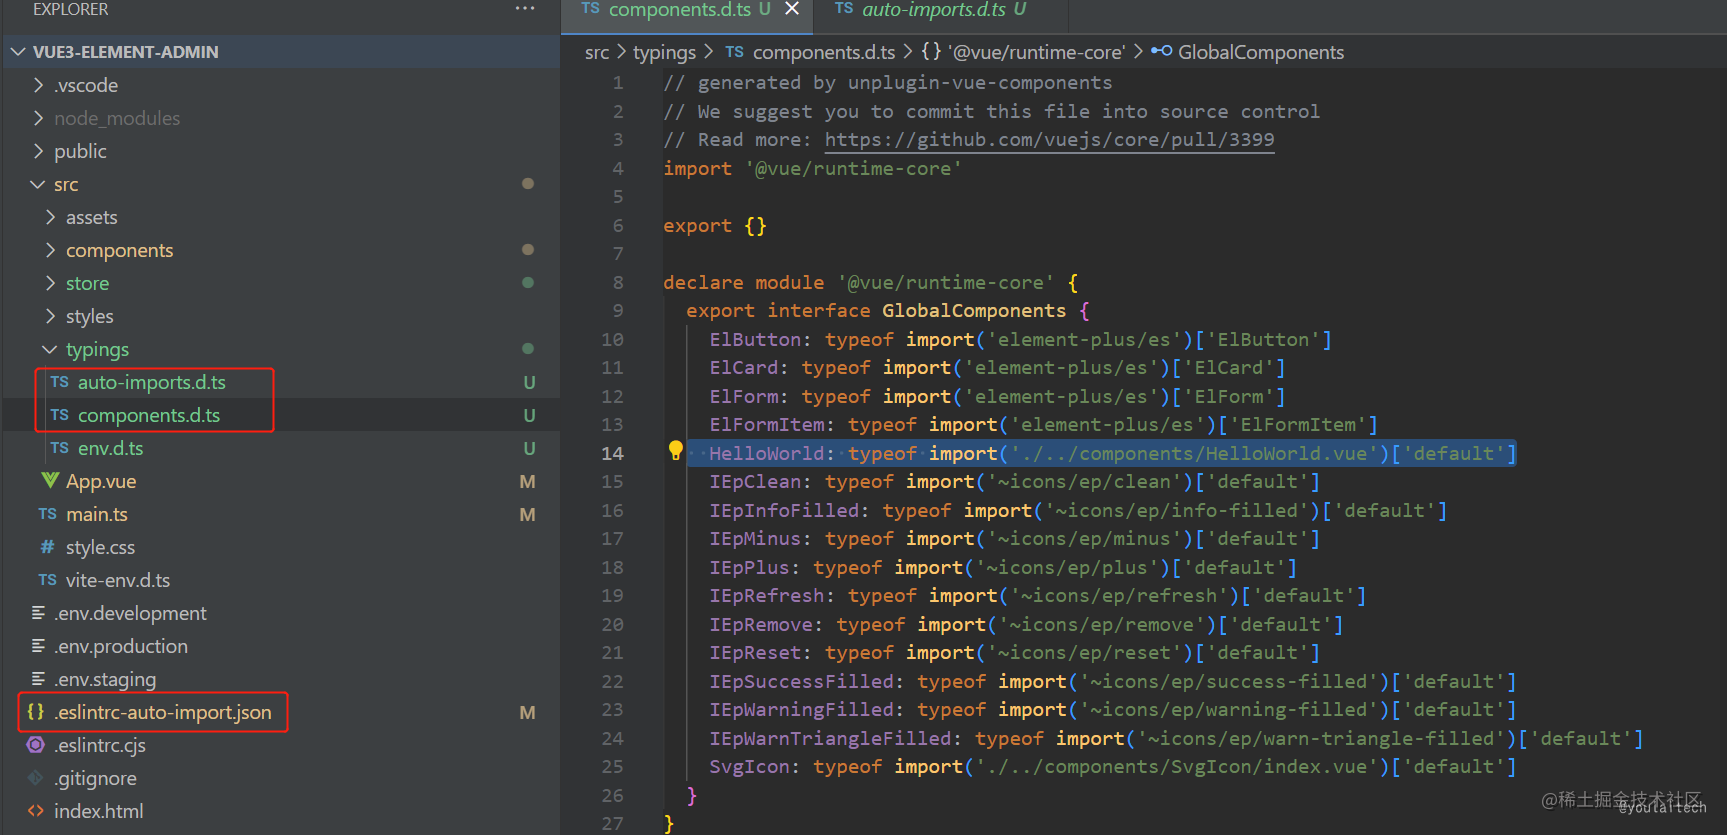Click line number 14 in the gutter
This screenshot has width=1727, height=835.
[612, 453]
